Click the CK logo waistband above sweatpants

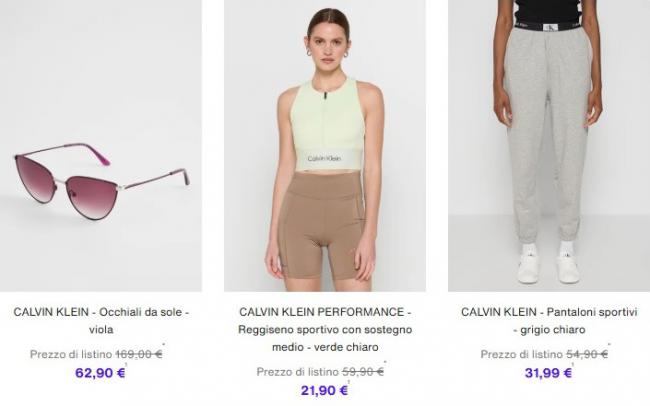pyautogui.click(x=547, y=27)
